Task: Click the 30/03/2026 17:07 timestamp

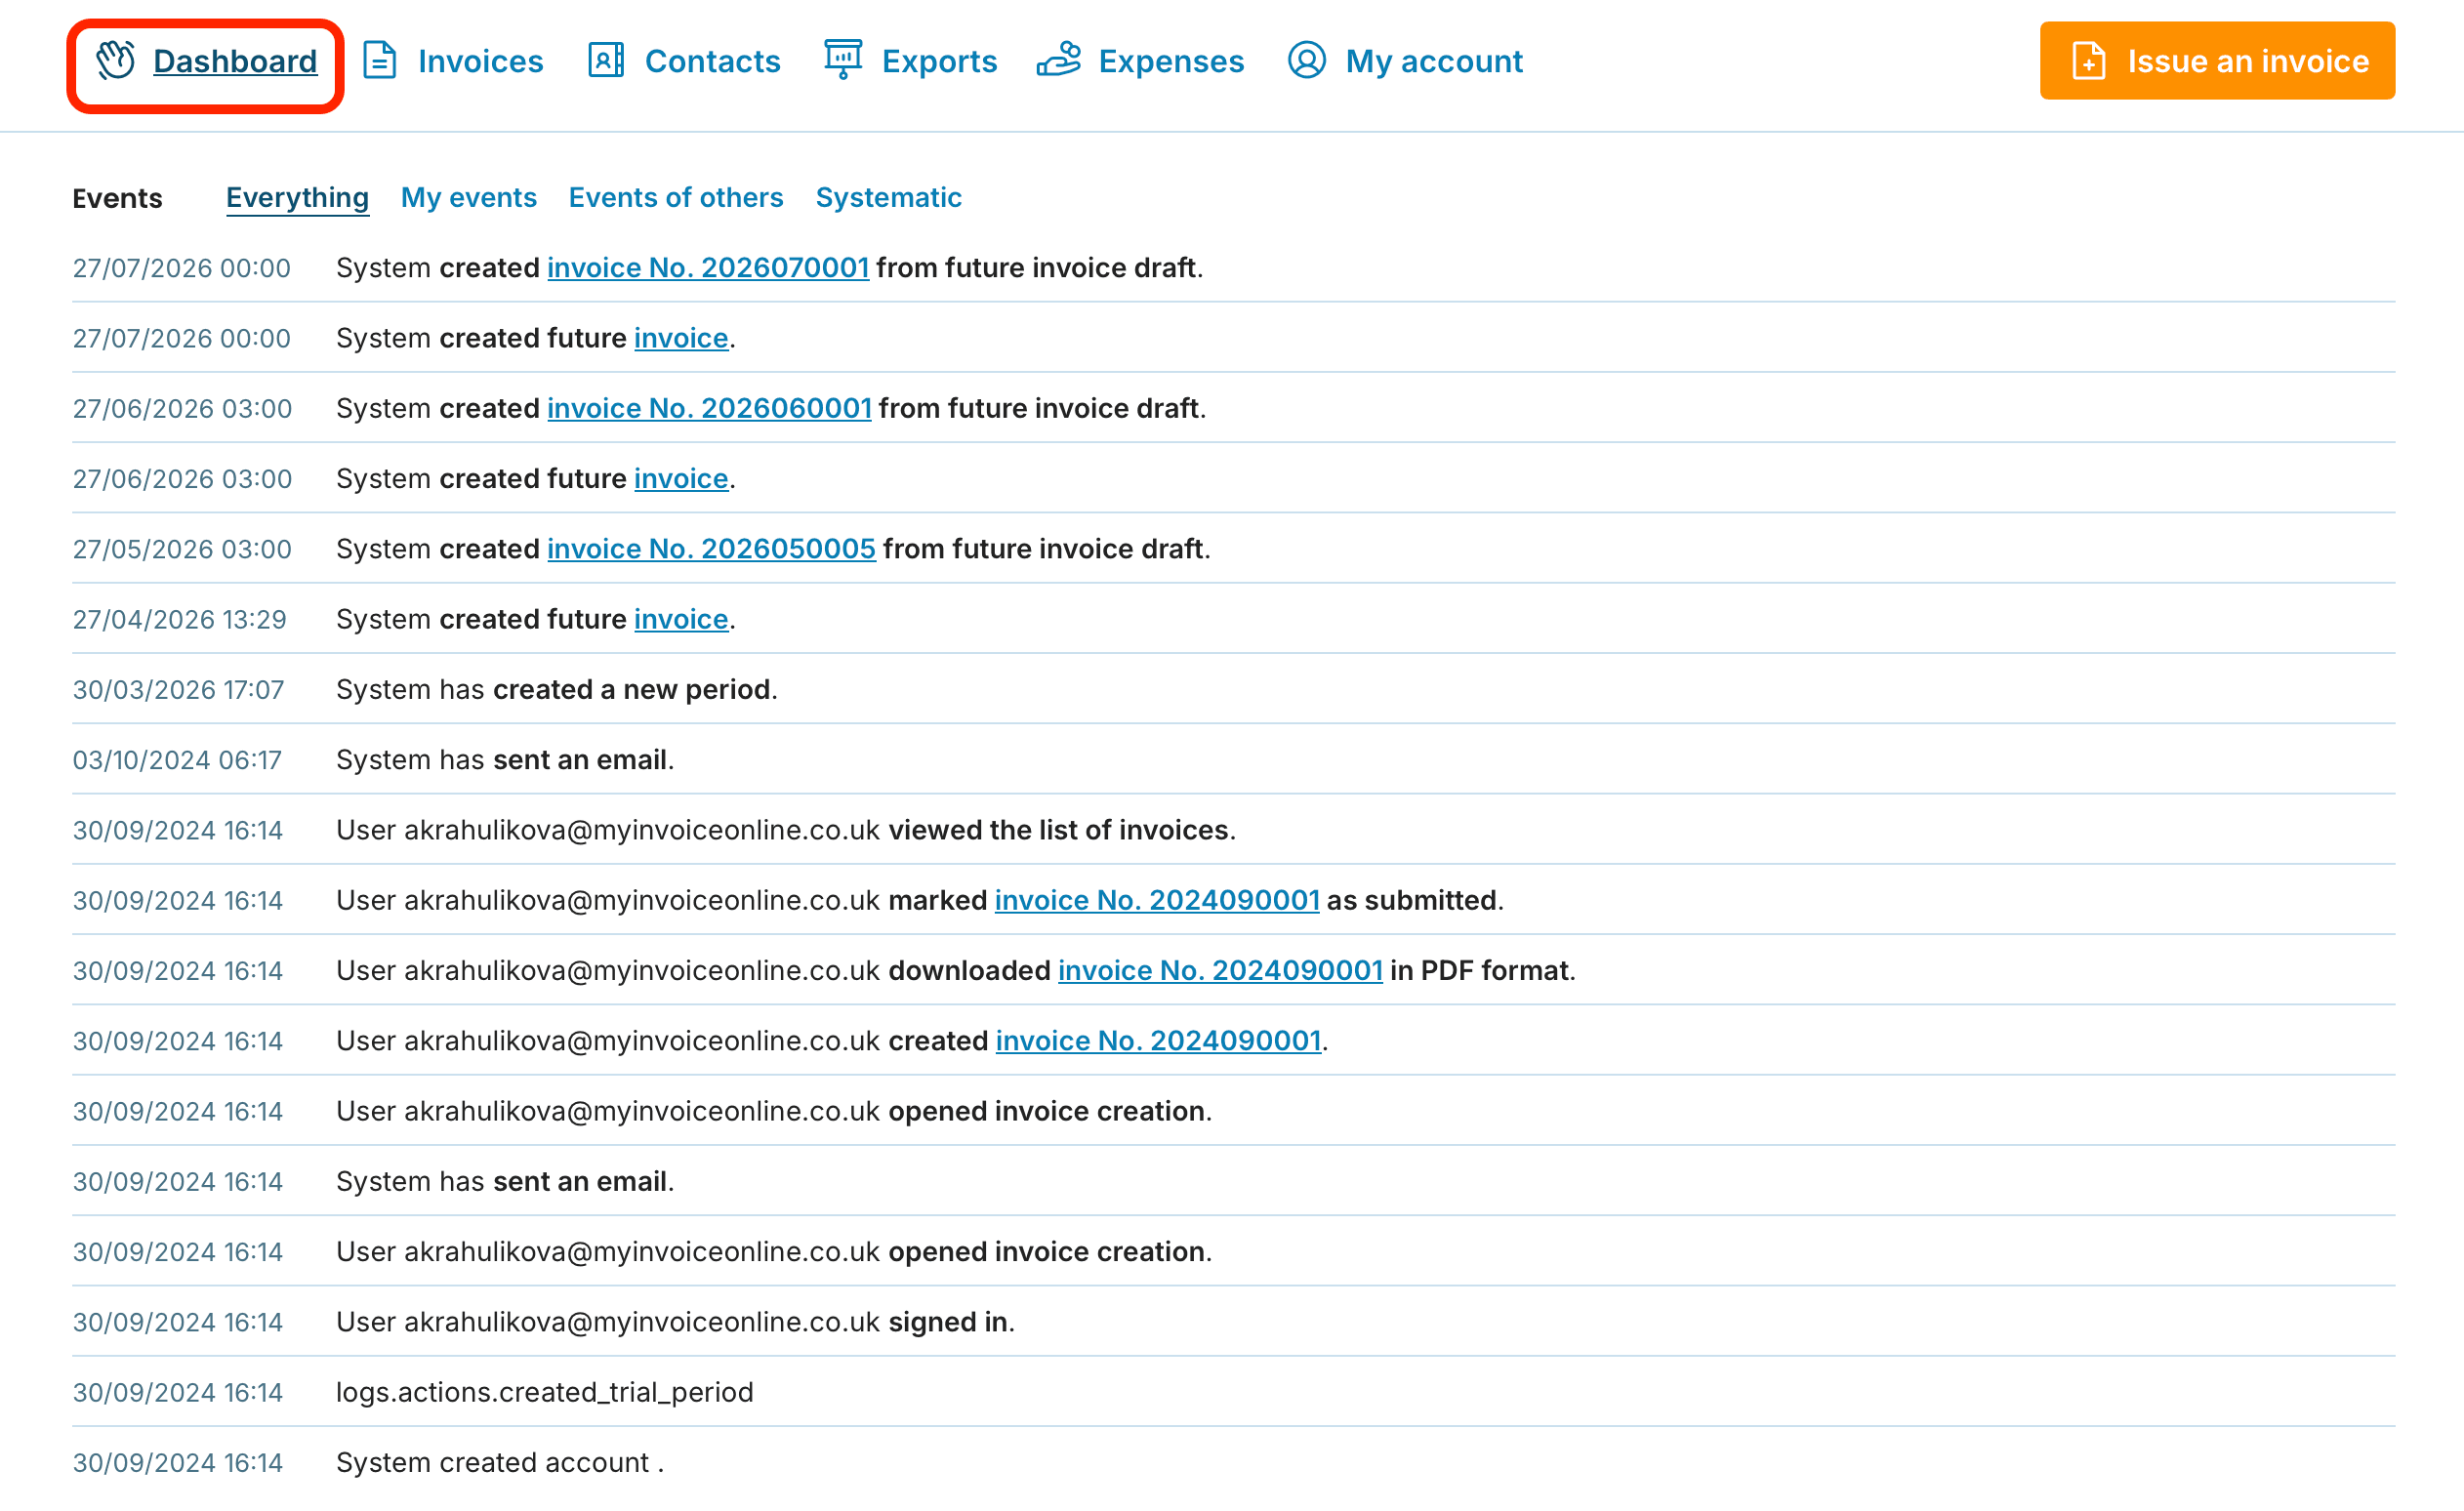Action: [x=178, y=690]
